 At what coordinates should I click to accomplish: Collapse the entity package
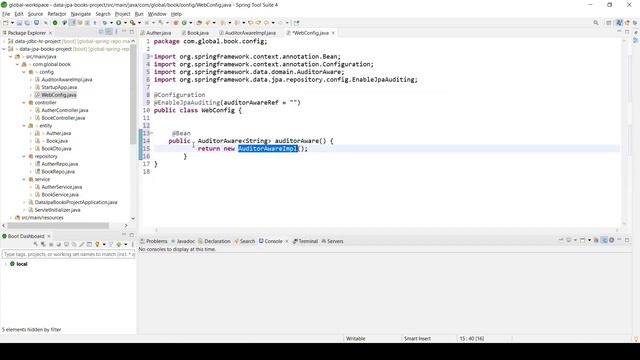pos(24,126)
